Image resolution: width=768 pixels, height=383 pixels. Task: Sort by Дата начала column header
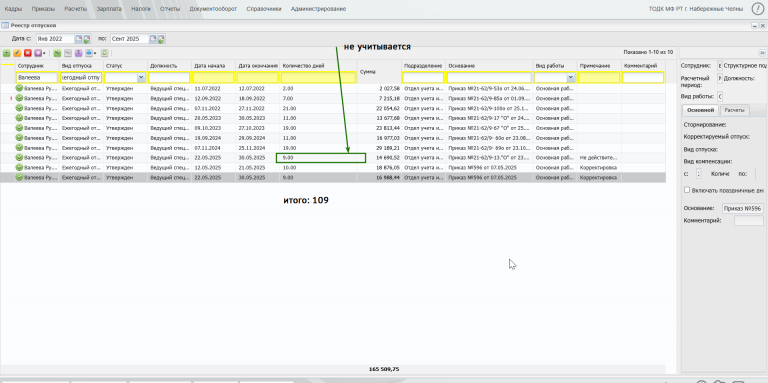(213, 65)
